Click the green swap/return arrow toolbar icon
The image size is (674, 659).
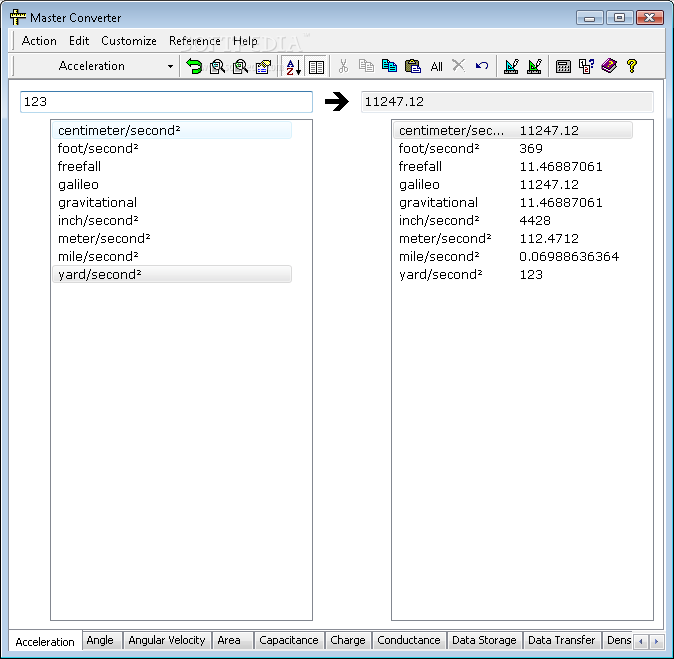194,66
